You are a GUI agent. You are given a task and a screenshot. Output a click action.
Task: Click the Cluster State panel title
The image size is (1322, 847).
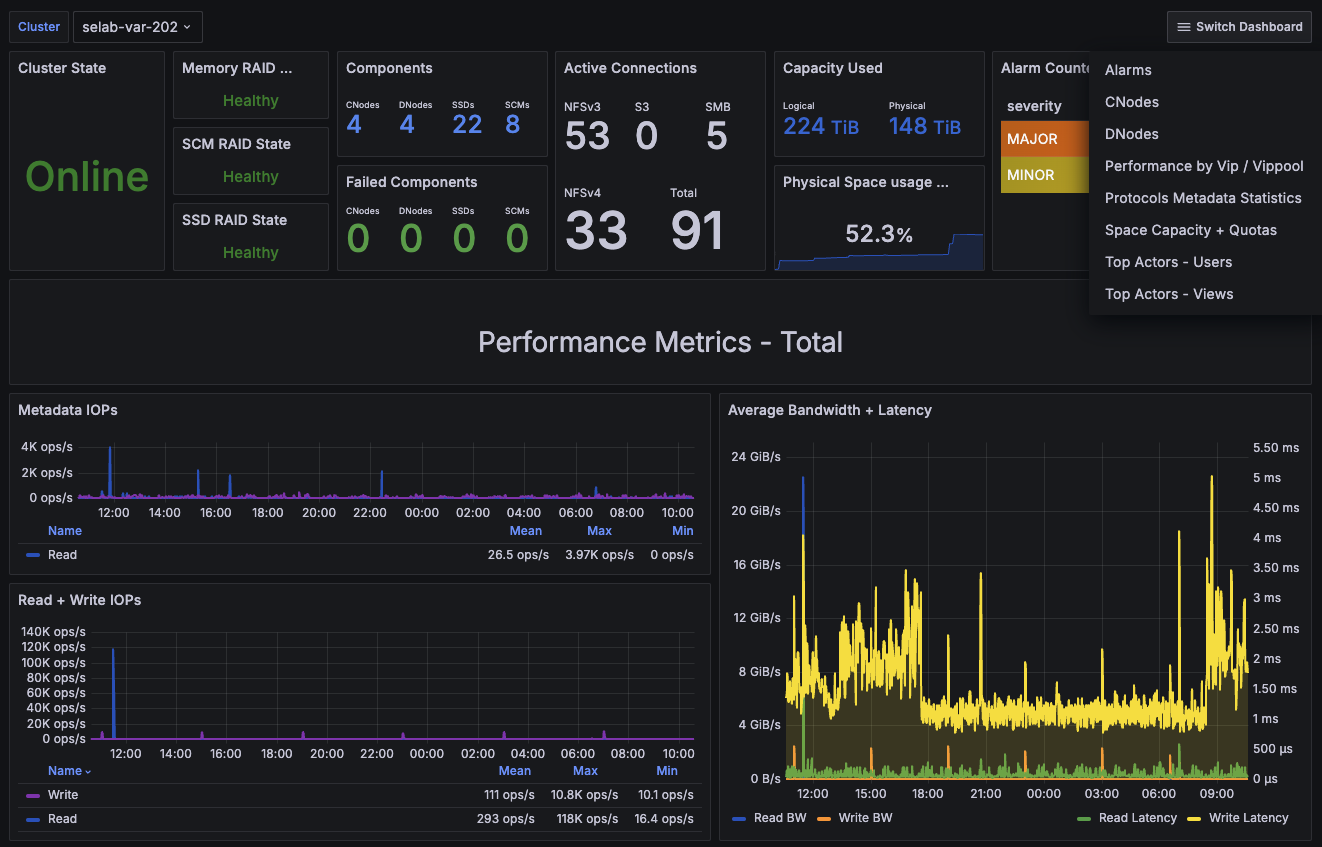click(62, 68)
